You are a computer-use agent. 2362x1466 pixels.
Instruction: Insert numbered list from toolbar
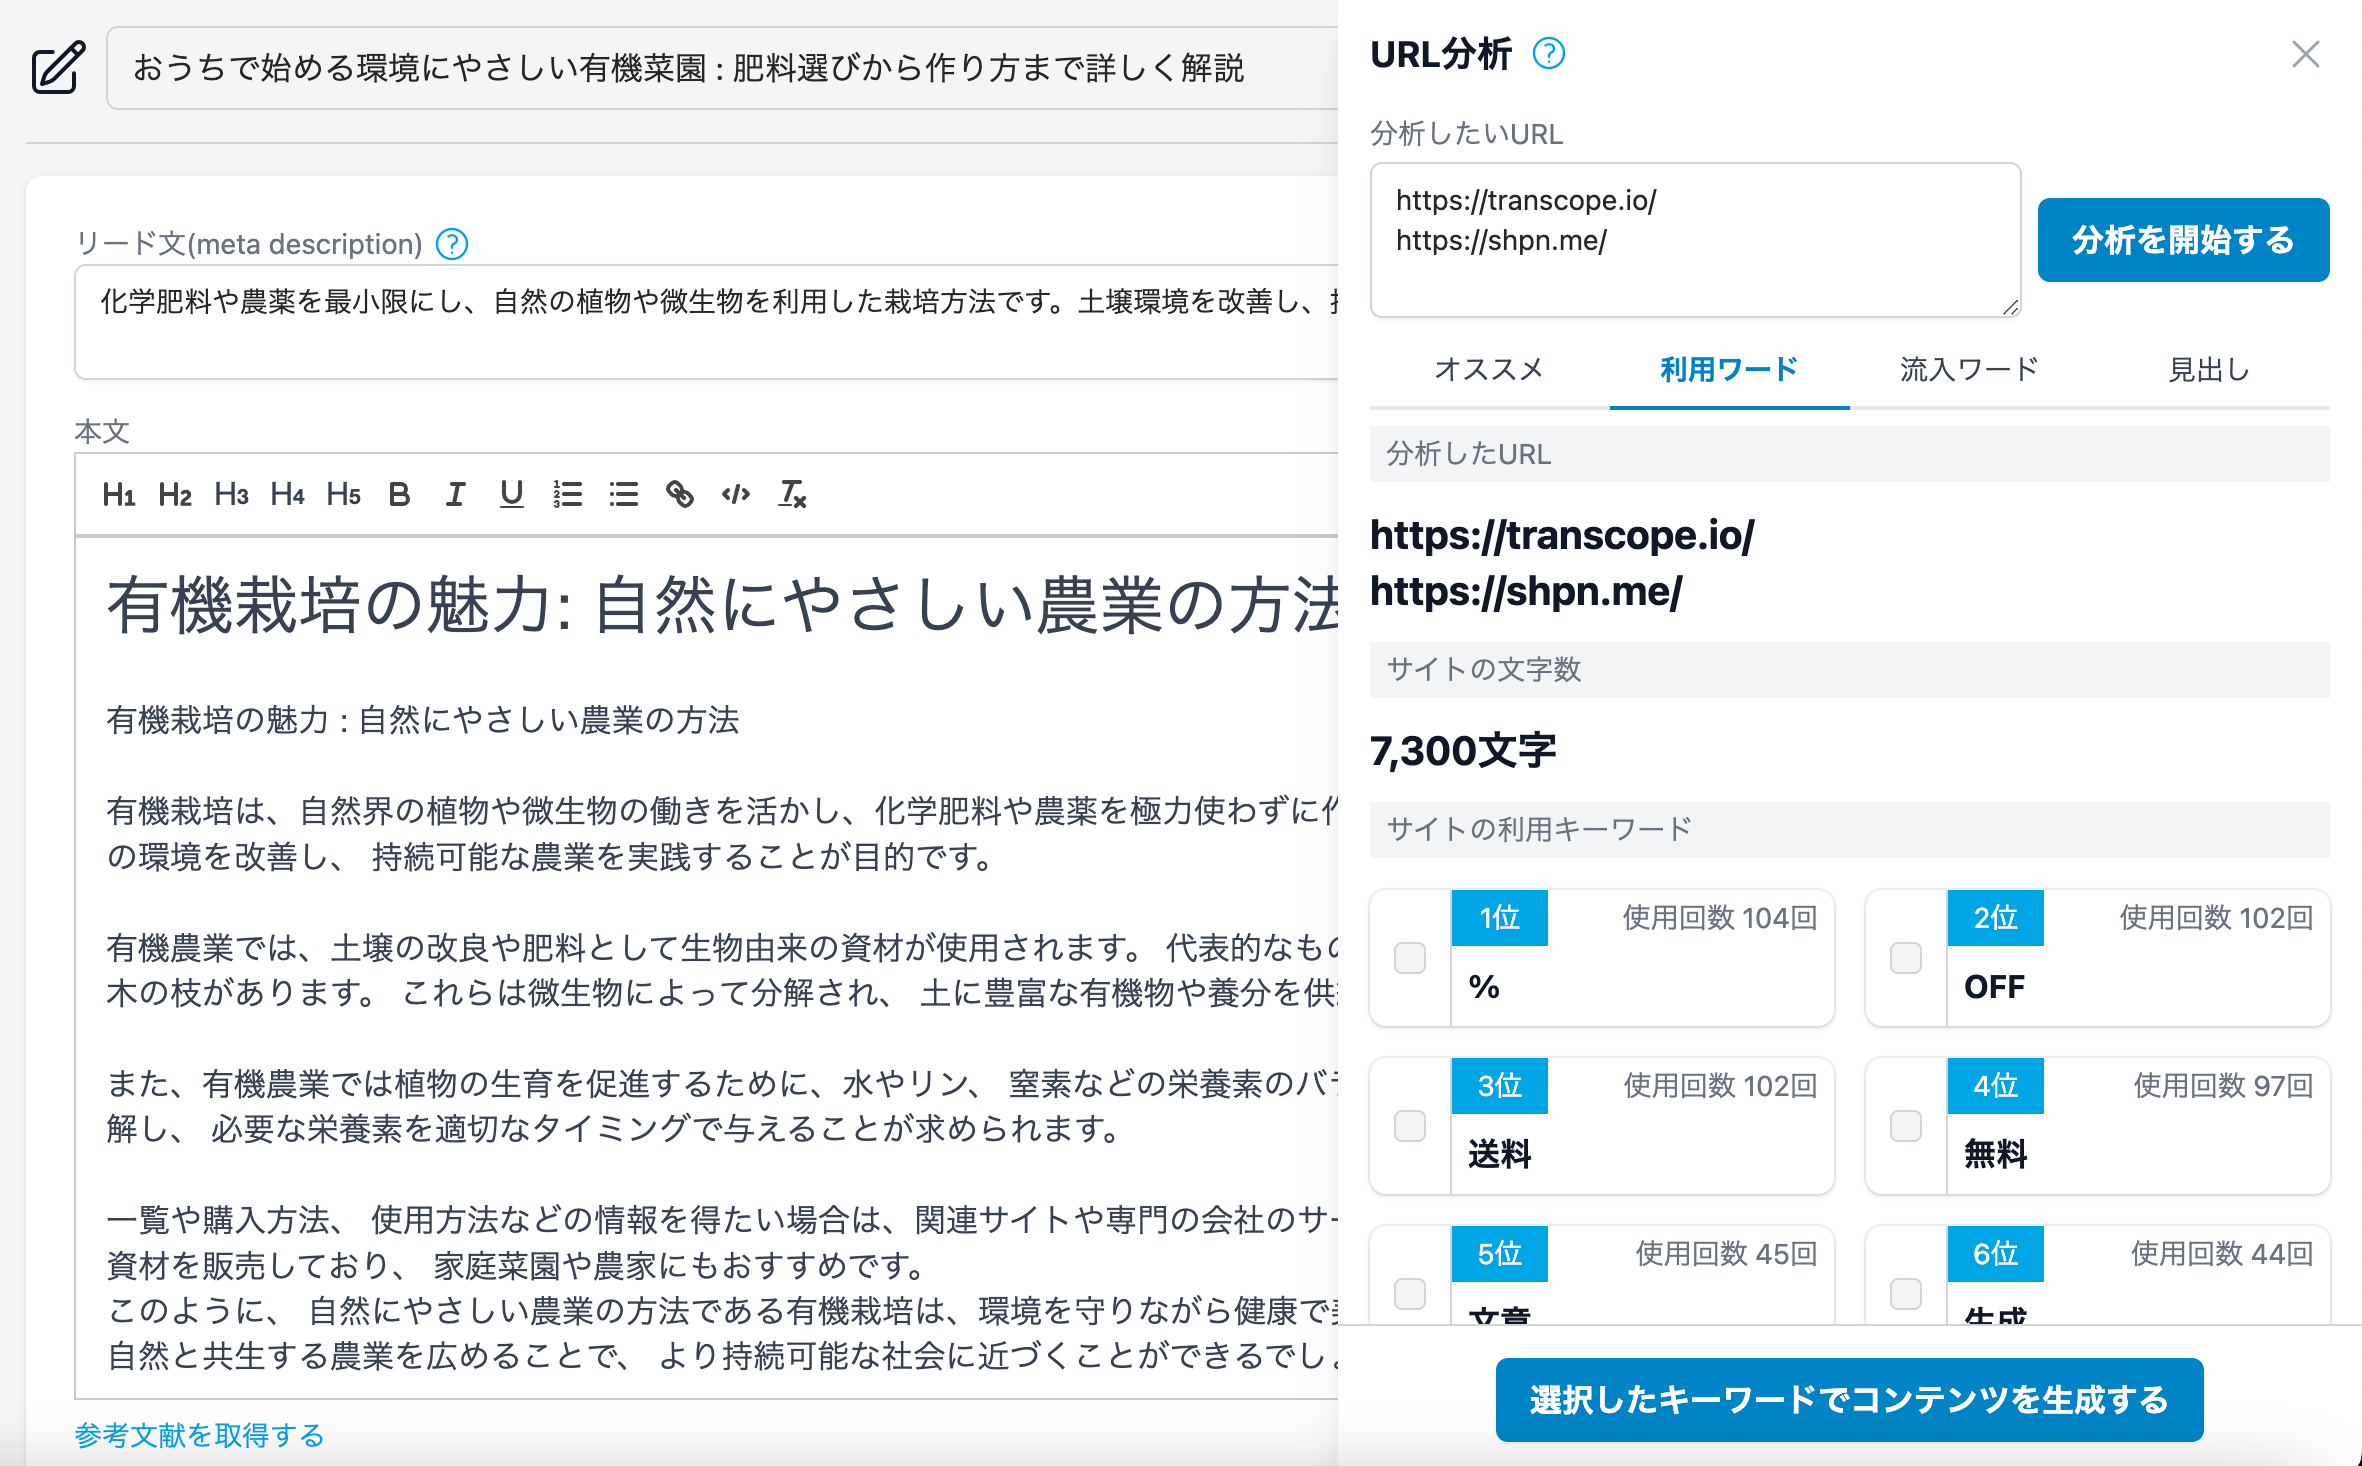tap(567, 494)
